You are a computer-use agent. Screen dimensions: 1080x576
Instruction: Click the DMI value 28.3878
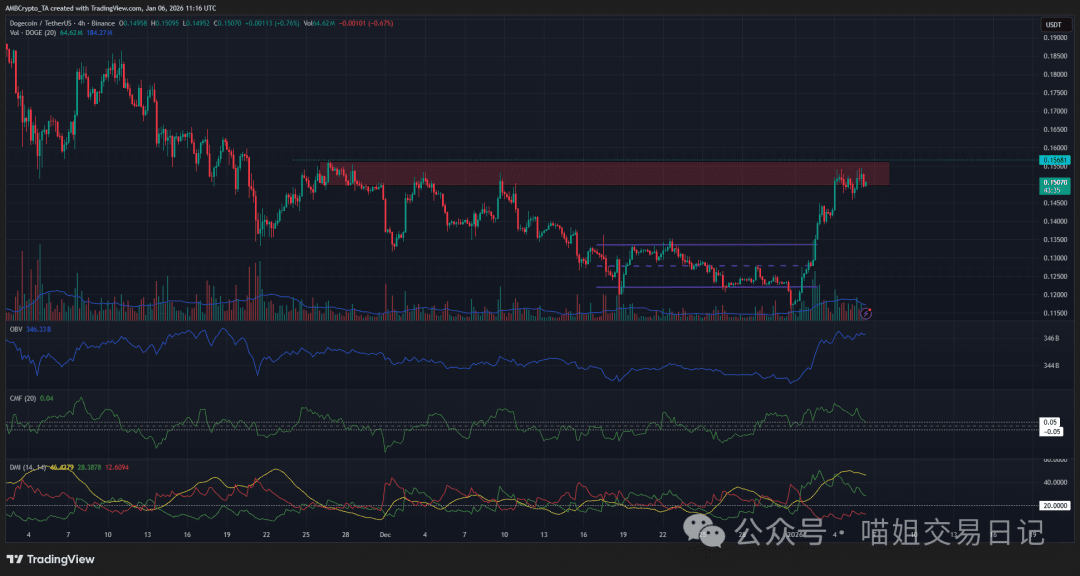pyautogui.click(x=90, y=467)
